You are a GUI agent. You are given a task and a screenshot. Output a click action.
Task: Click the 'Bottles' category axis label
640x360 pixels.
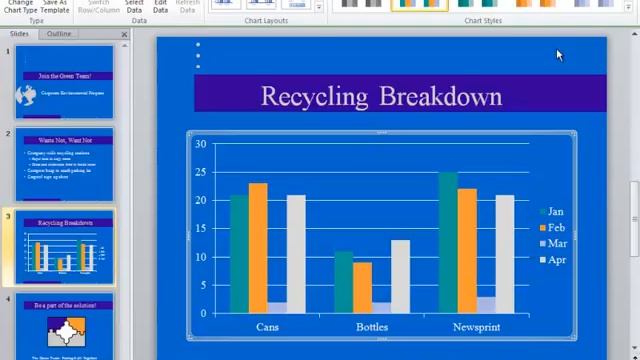point(372,327)
